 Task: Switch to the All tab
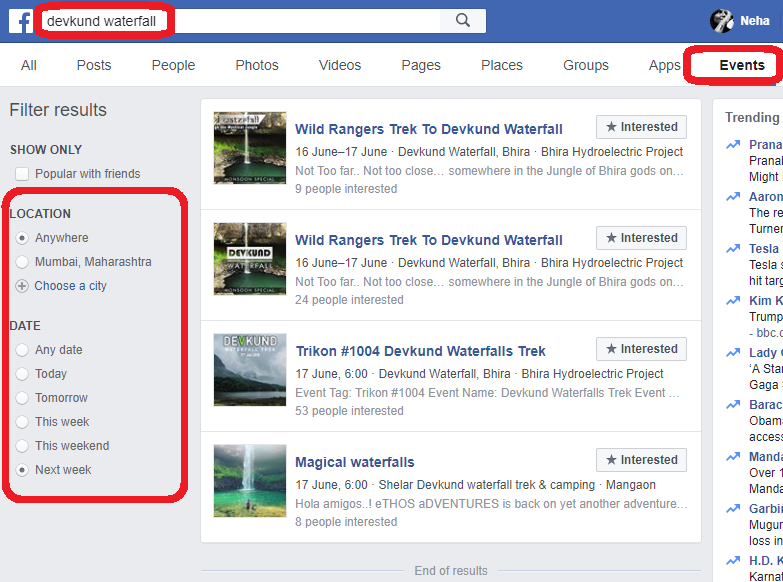tap(28, 65)
